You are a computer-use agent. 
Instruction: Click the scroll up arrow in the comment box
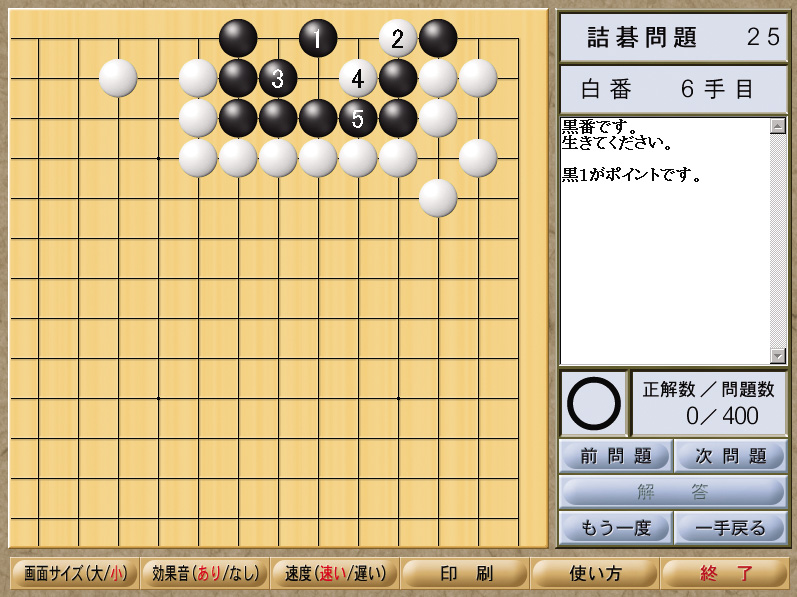coord(778,126)
